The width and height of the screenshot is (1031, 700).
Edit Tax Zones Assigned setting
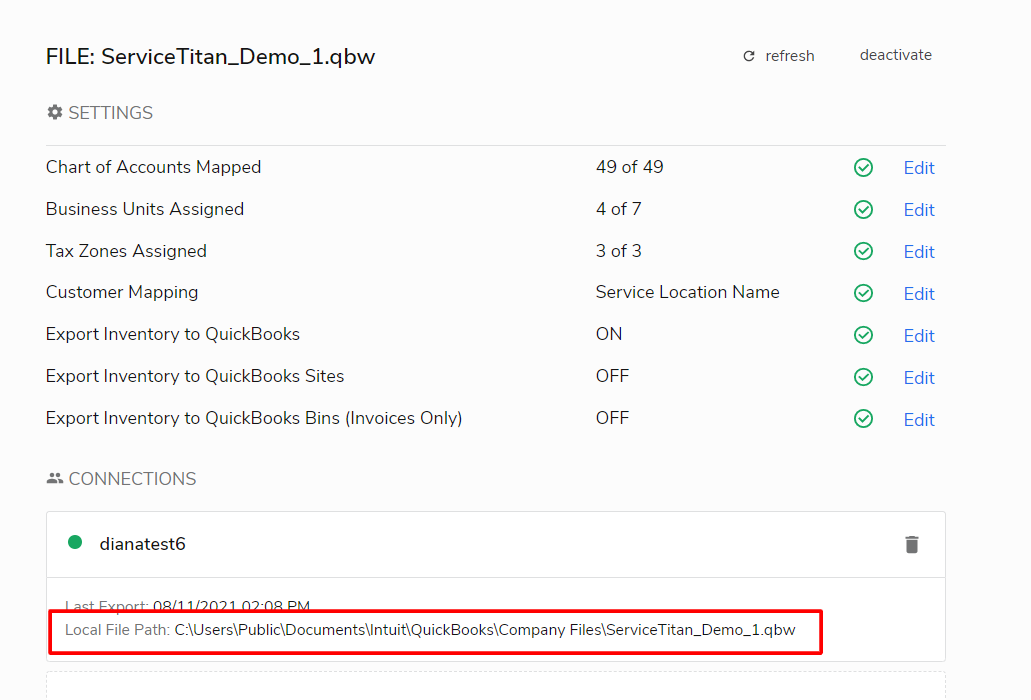[919, 252]
